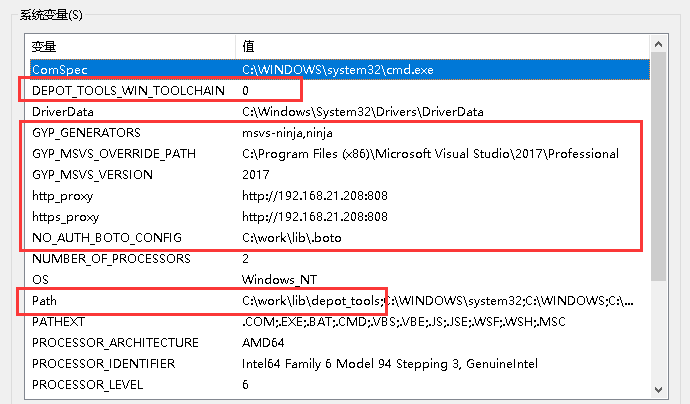Click the scrollbar up arrow

(x=658, y=44)
